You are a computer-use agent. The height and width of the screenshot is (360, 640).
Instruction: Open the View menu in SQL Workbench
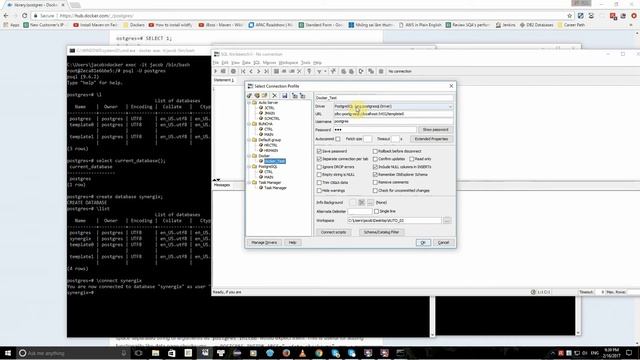(236, 63)
